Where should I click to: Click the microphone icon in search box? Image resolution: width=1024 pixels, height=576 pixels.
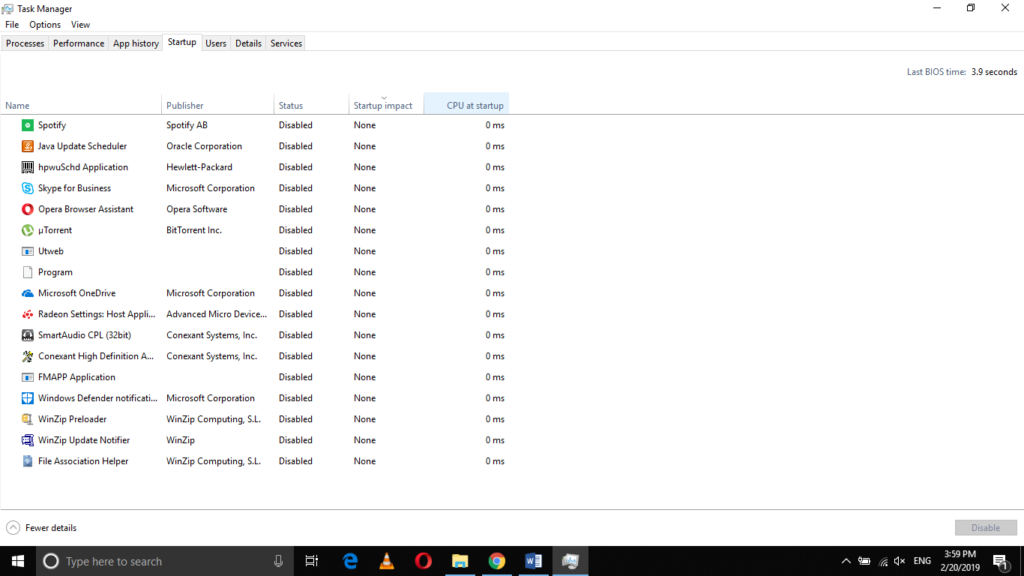tap(278, 561)
